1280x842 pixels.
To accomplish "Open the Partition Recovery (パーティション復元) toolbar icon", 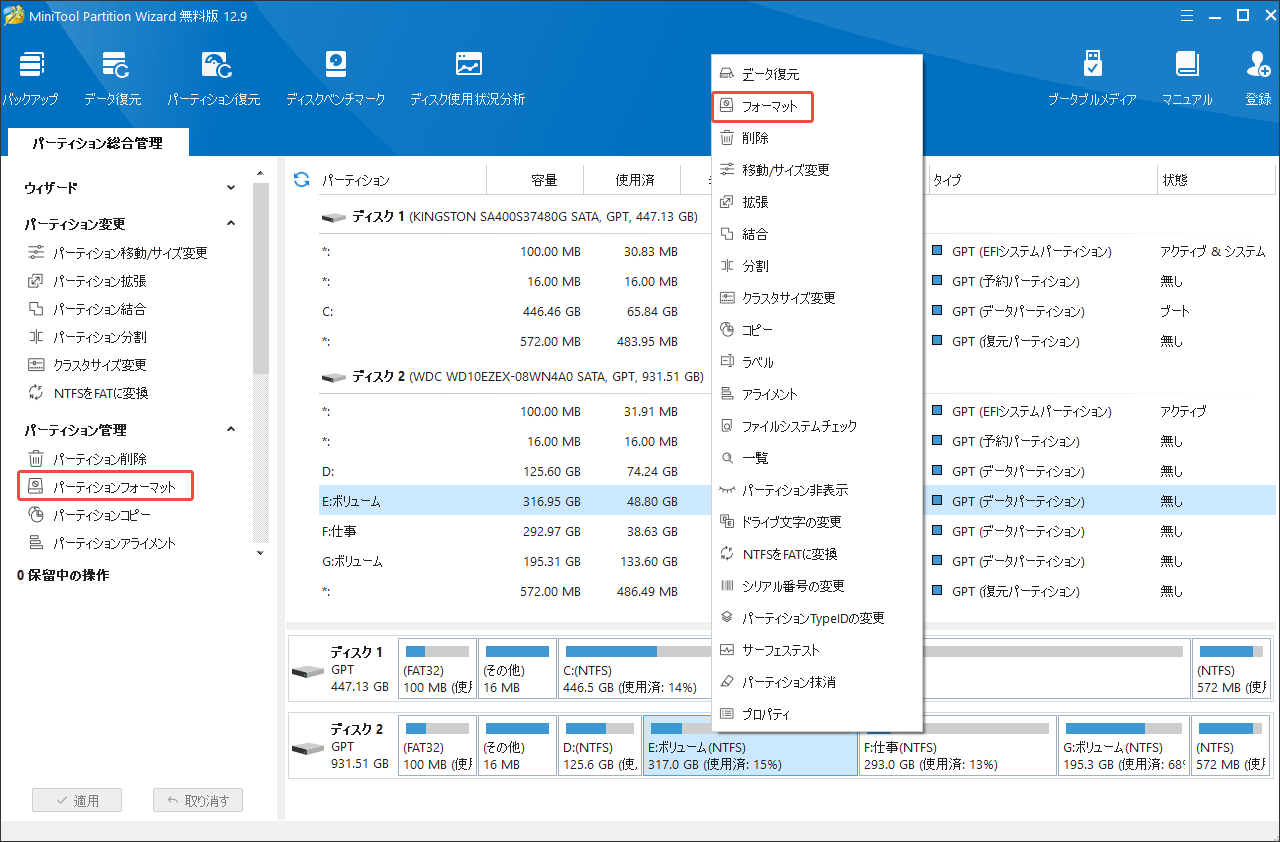I will tap(214, 78).
